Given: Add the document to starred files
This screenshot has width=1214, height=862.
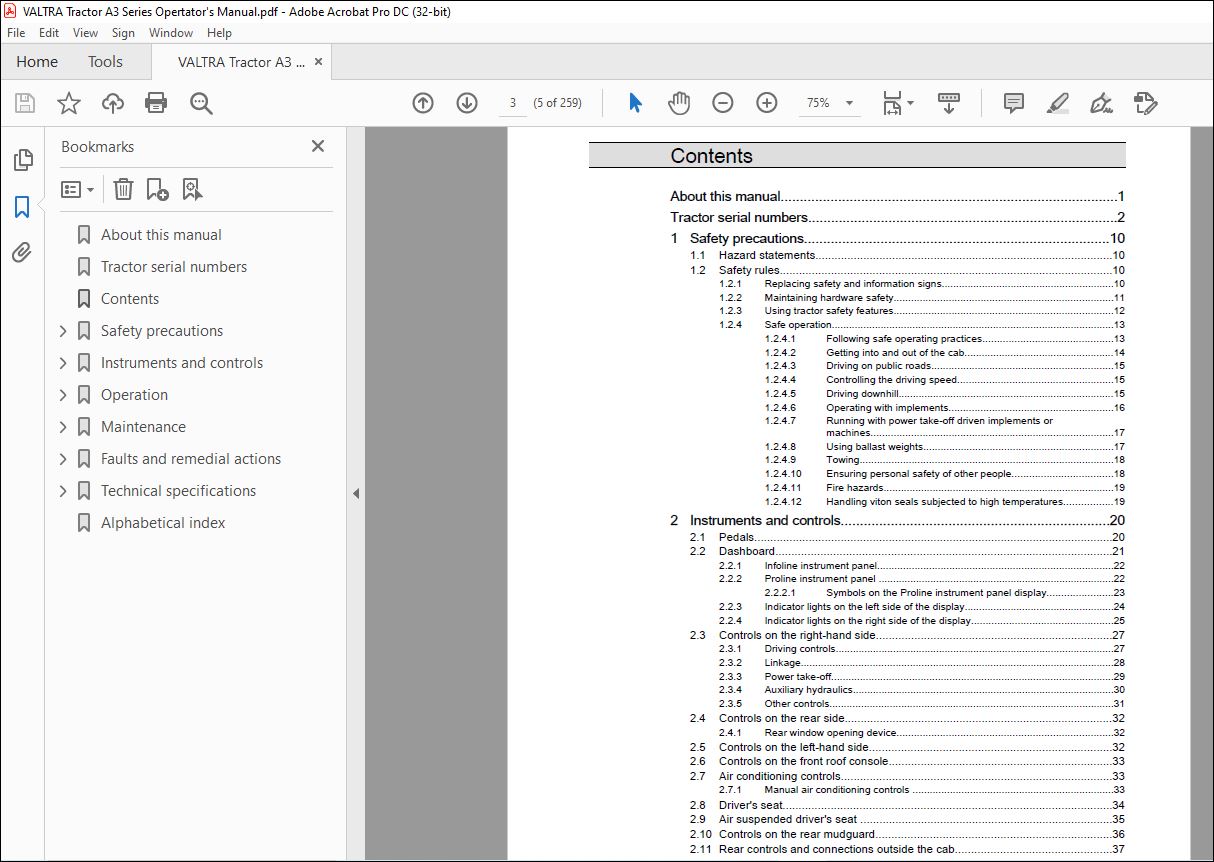Looking at the screenshot, I should click(69, 103).
